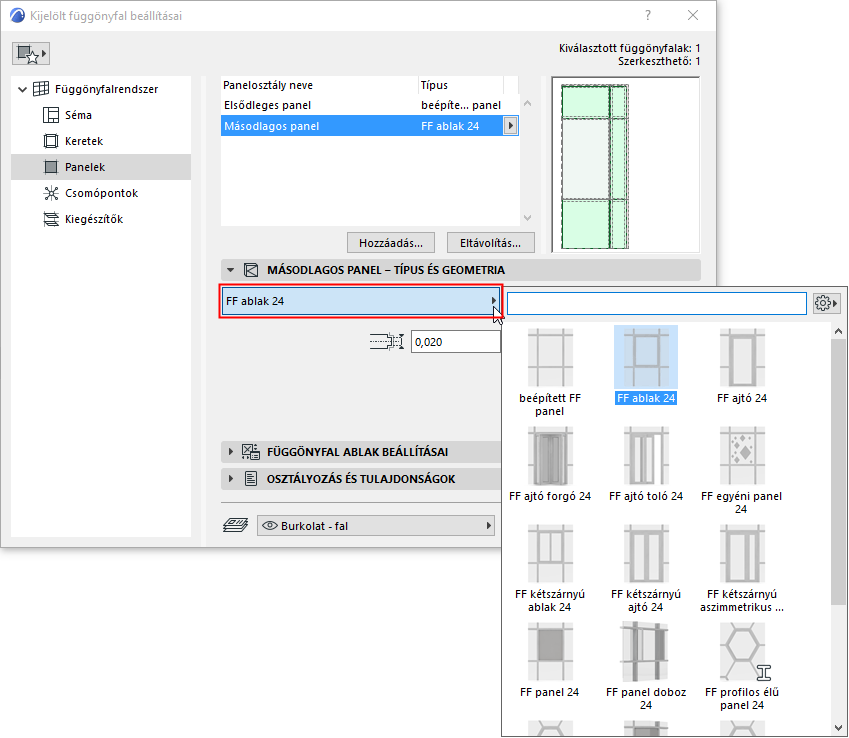849x738 pixels.
Task: Select the Keretek tree item
Action: click(x=84, y=141)
